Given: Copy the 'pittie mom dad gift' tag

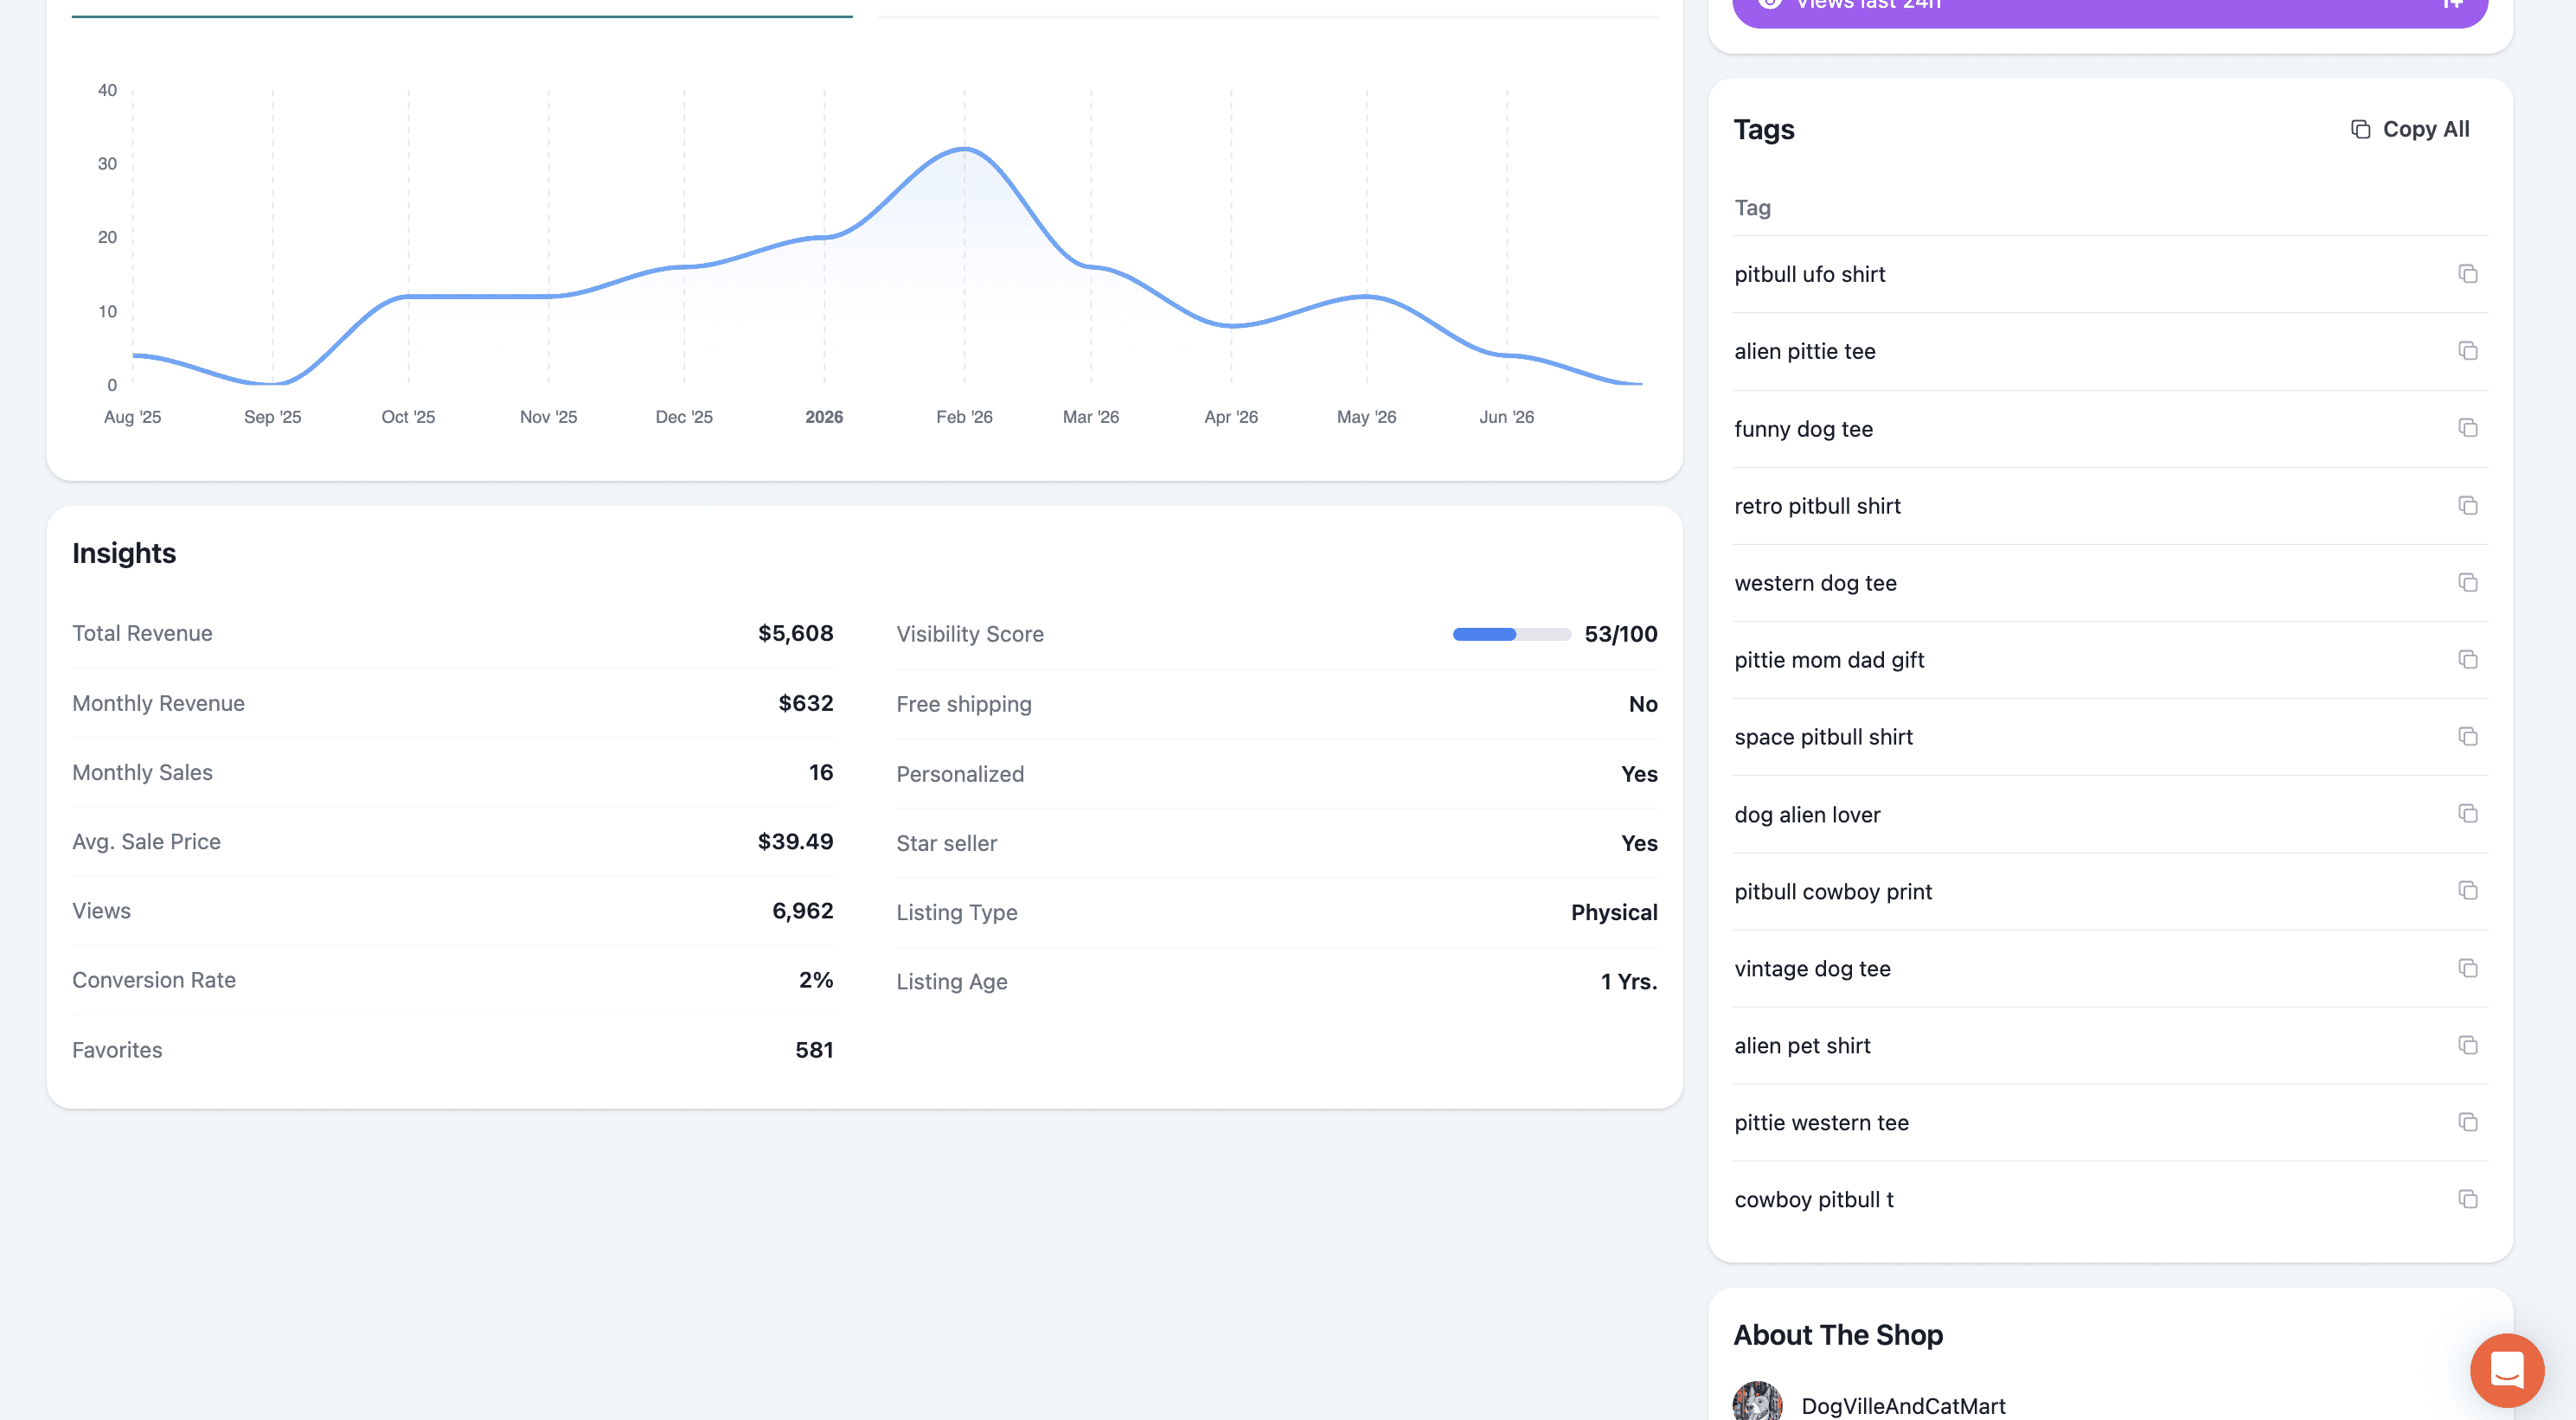Looking at the screenshot, I should click(x=2467, y=659).
